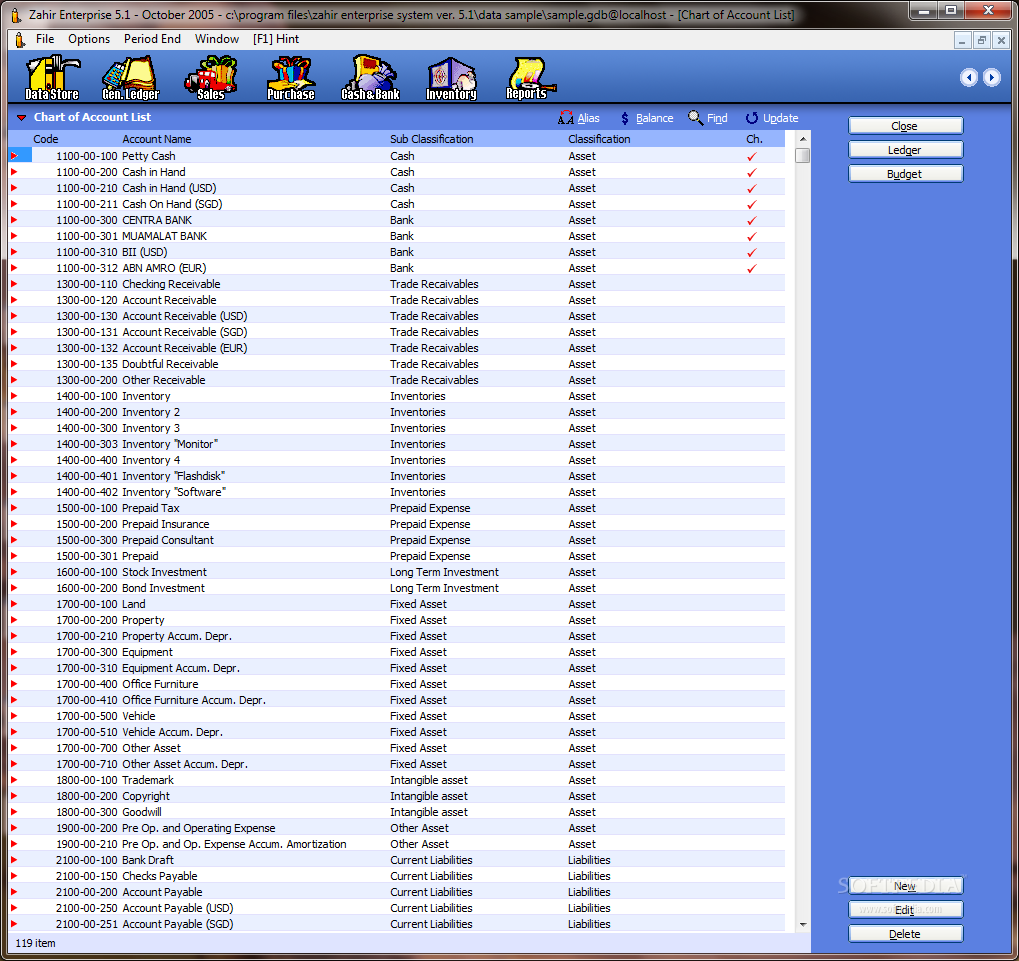Sort by Account Name column header
The width and height of the screenshot is (1019, 961).
tap(157, 139)
